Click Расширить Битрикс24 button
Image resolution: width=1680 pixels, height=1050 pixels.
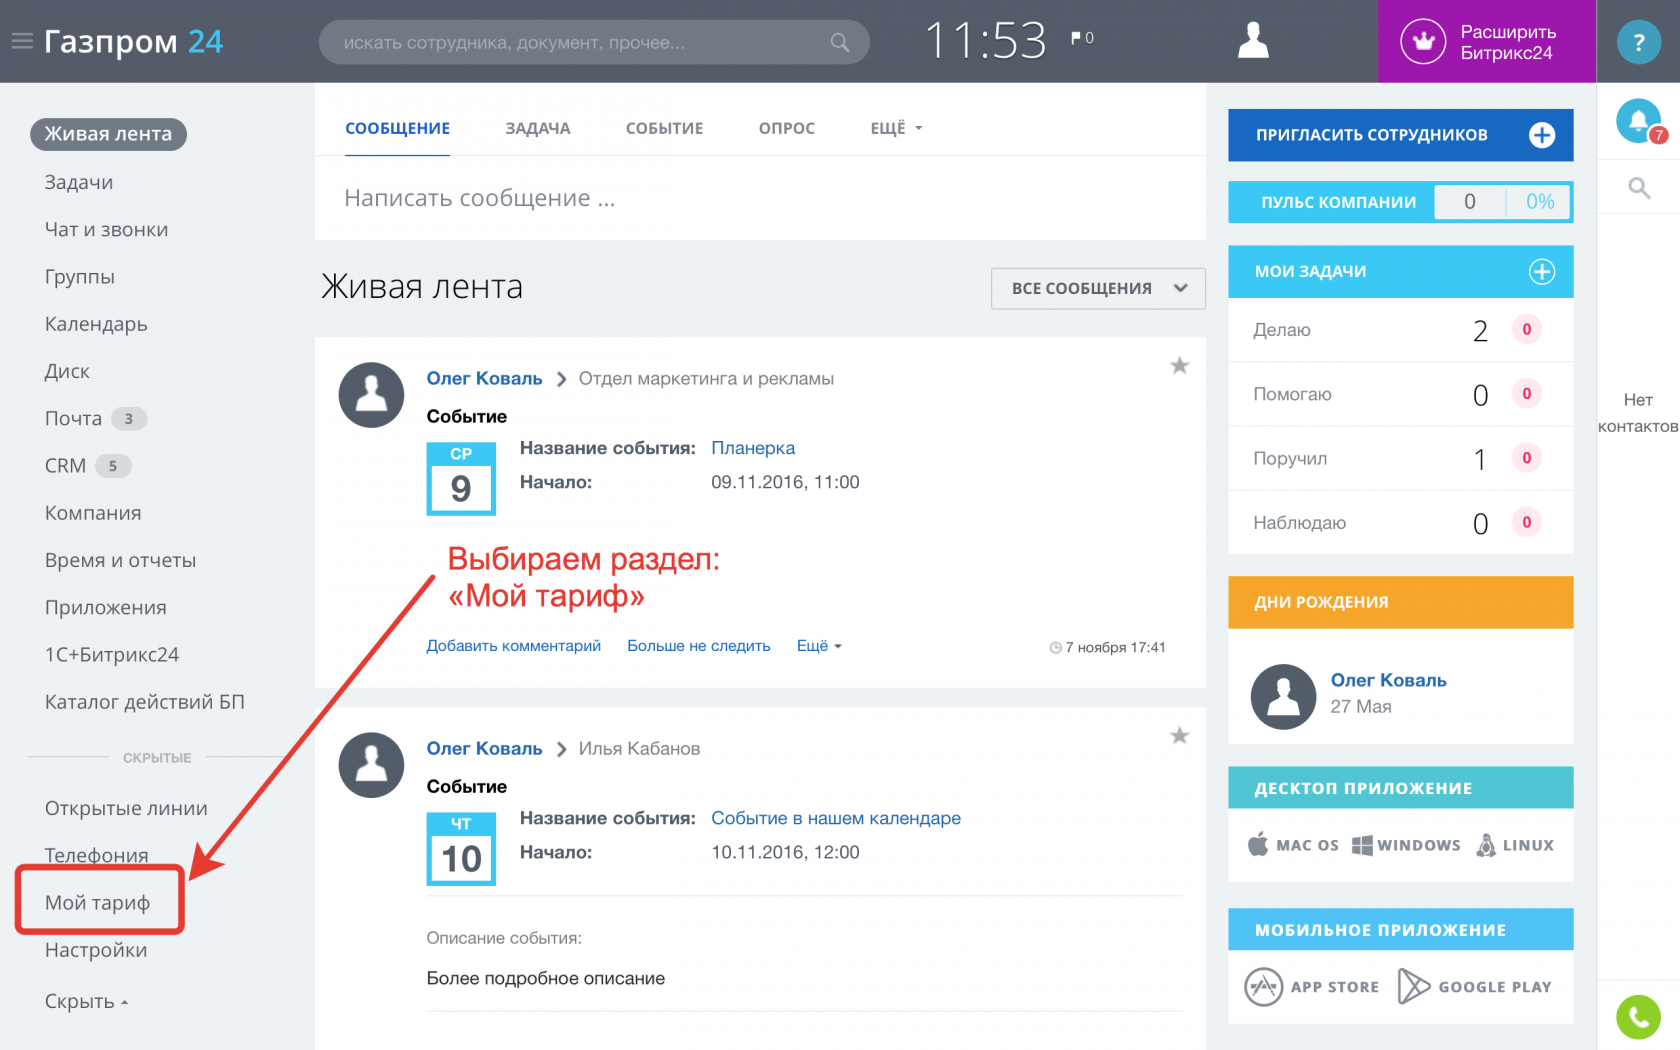(x=1486, y=41)
